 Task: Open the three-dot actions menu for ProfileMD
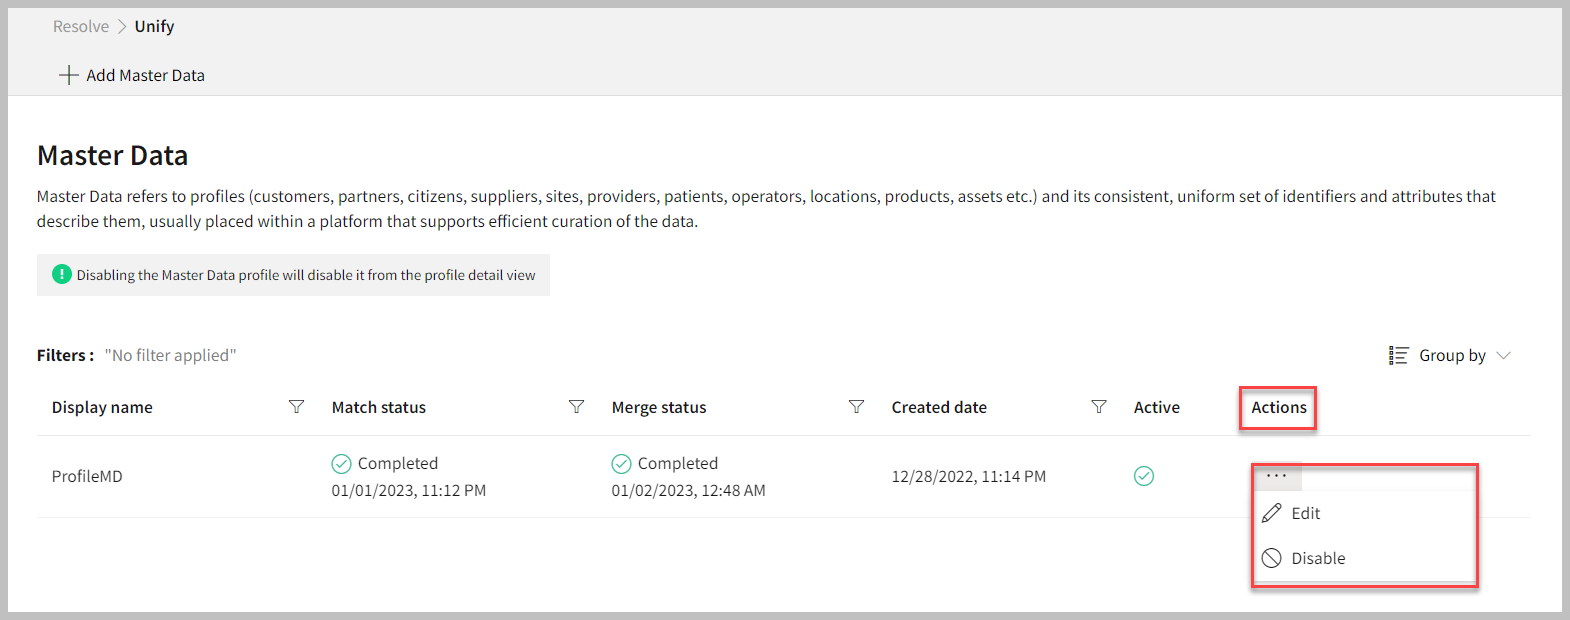pyautogui.click(x=1276, y=476)
